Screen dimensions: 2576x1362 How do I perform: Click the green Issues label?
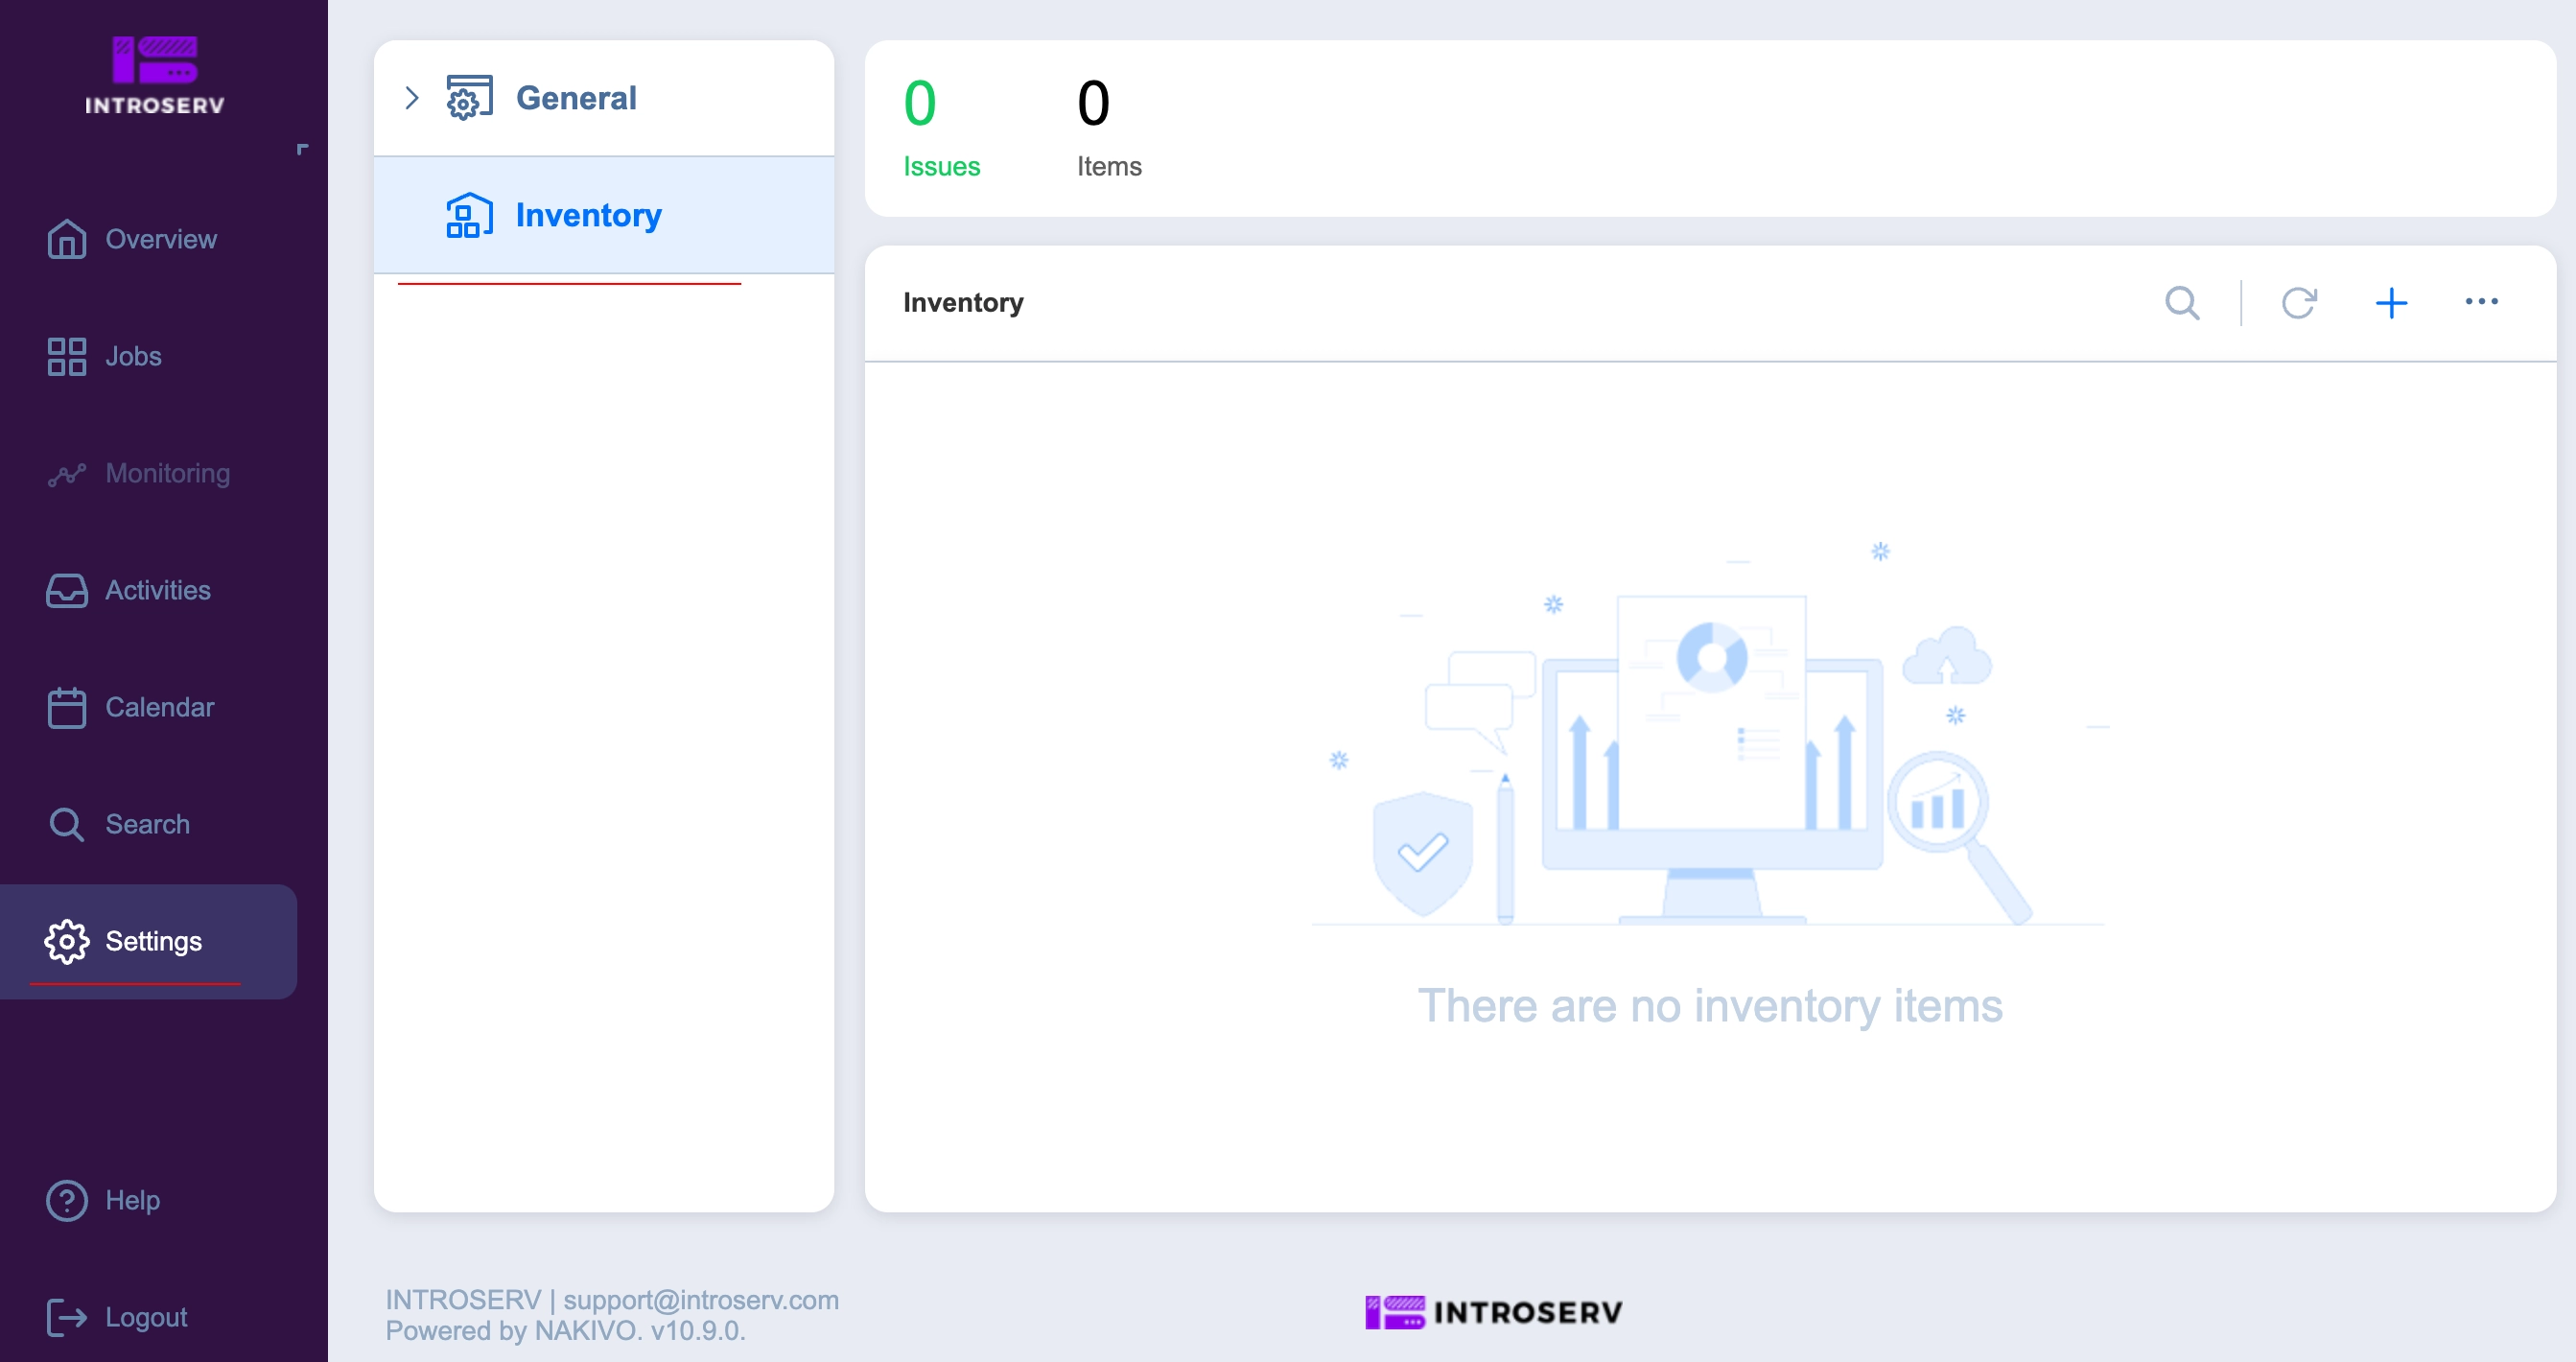[x=941, y=166]
